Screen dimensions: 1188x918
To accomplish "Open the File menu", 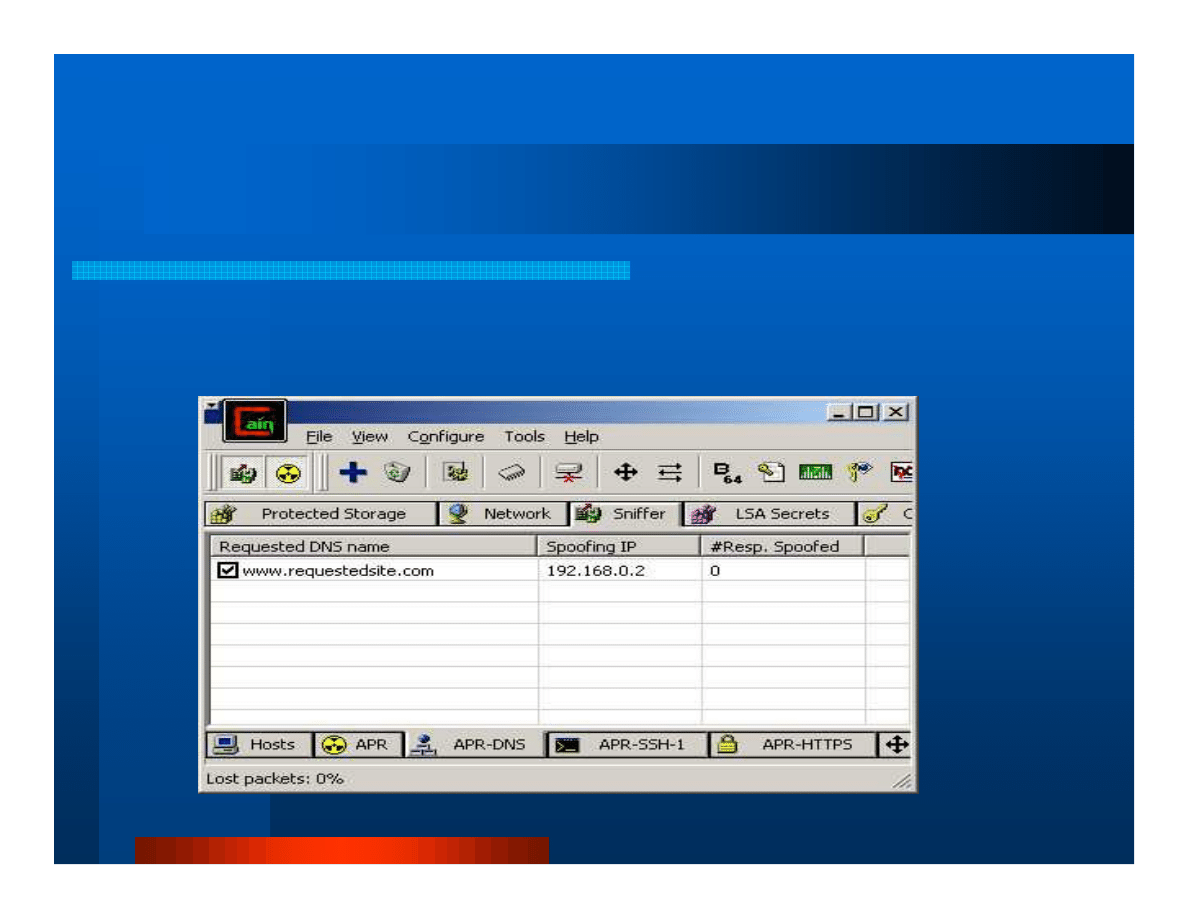I will coord(319,436).
